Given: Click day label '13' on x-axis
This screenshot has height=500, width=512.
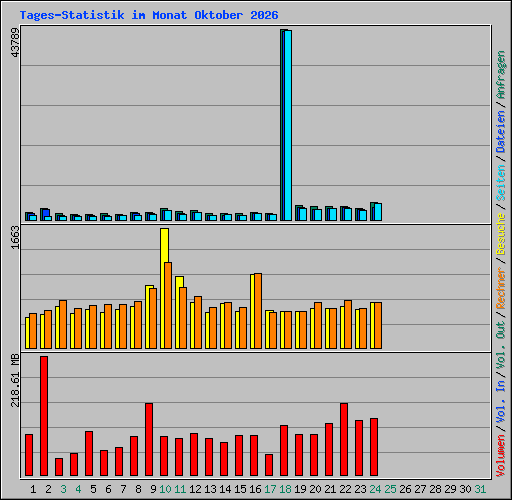Looking at the screenshot, I should click(210, 489).
